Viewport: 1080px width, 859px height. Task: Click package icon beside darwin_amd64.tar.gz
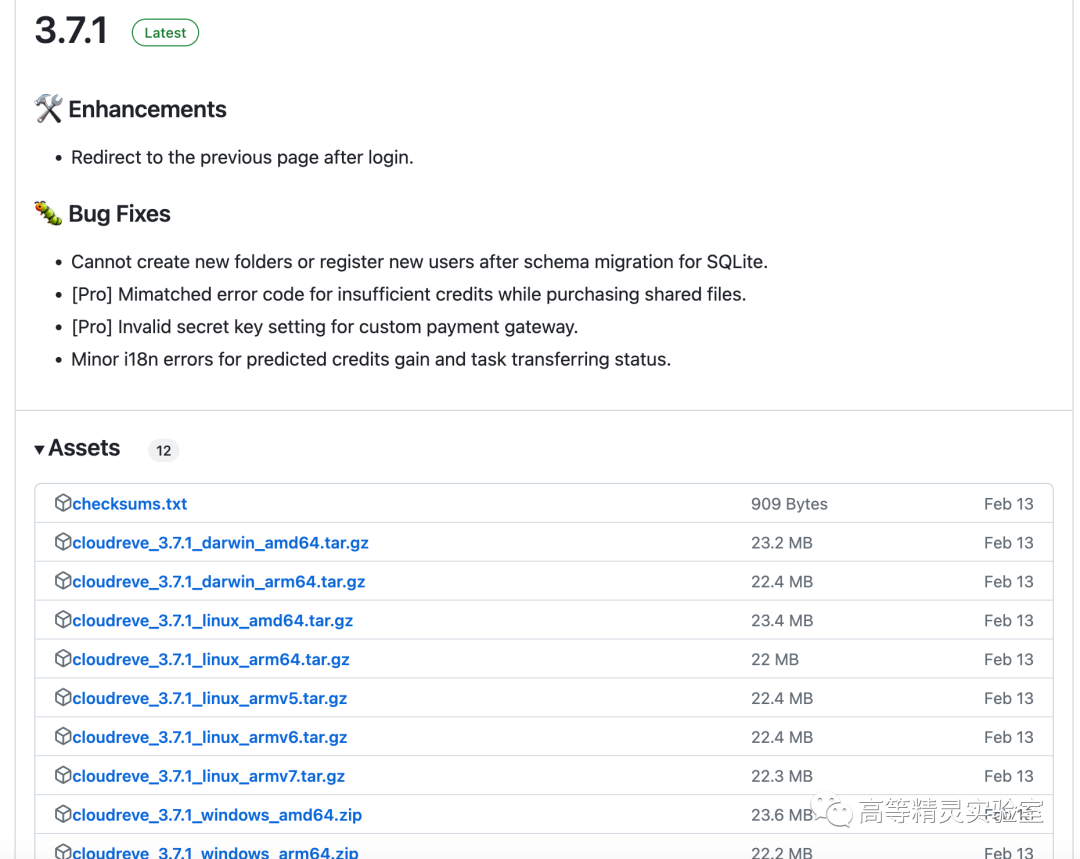click(x=63, y=541)
